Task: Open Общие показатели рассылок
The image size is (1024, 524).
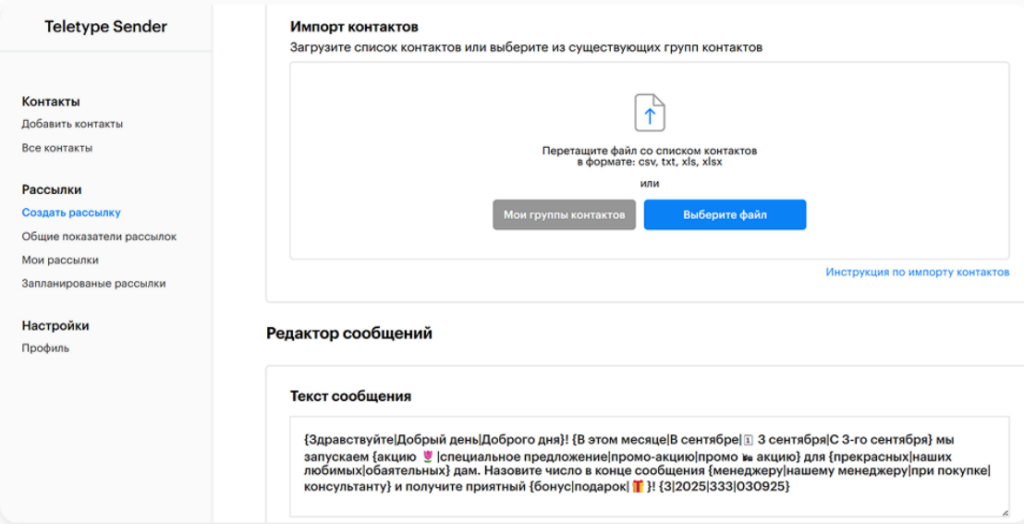Action: coord(99,236)
